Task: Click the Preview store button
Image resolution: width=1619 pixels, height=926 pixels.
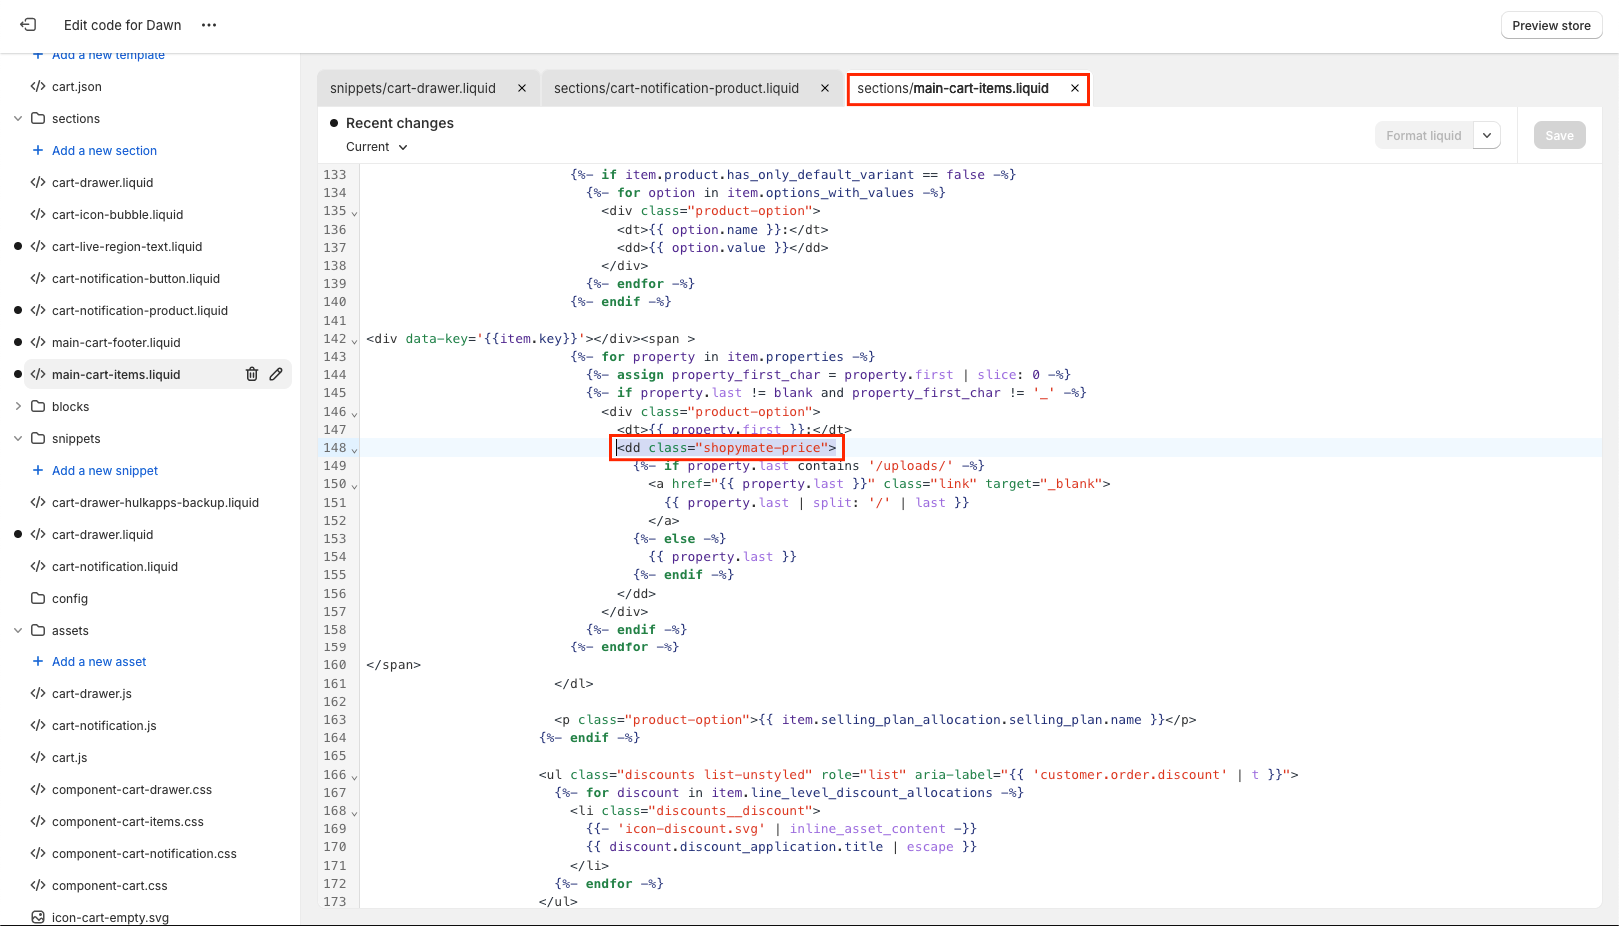Action: (1551, 26)
